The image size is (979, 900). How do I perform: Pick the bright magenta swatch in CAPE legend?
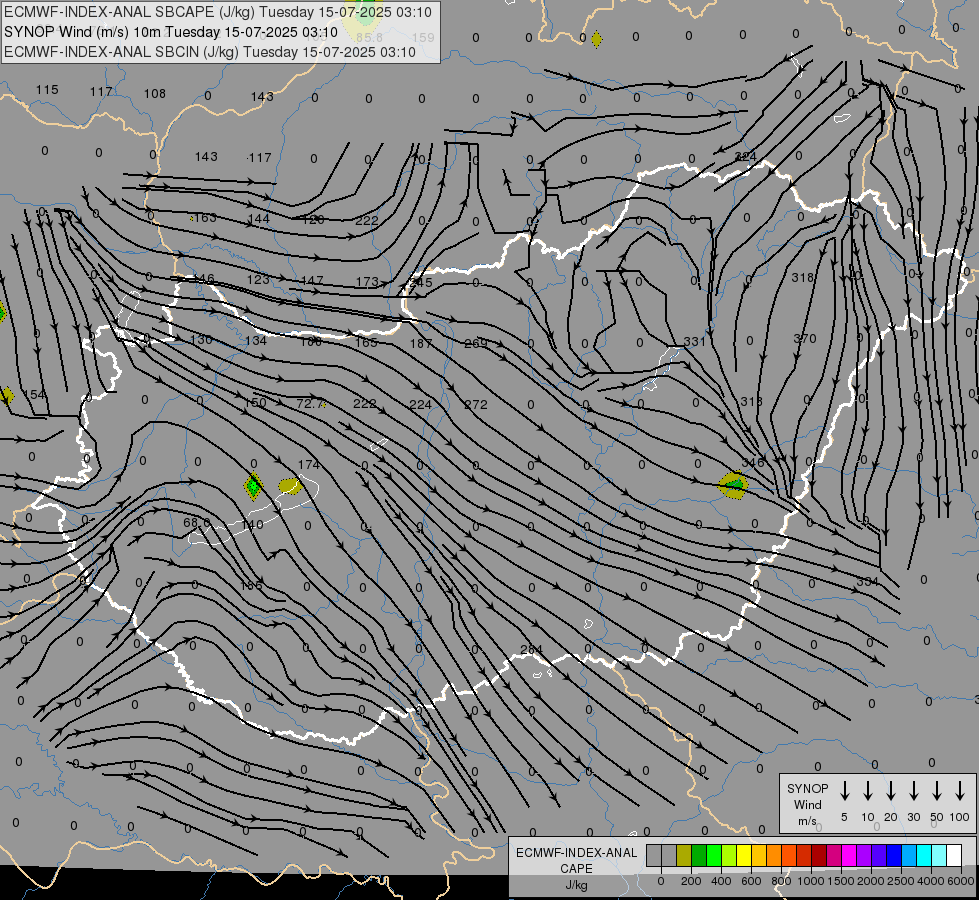pos(849,856)
